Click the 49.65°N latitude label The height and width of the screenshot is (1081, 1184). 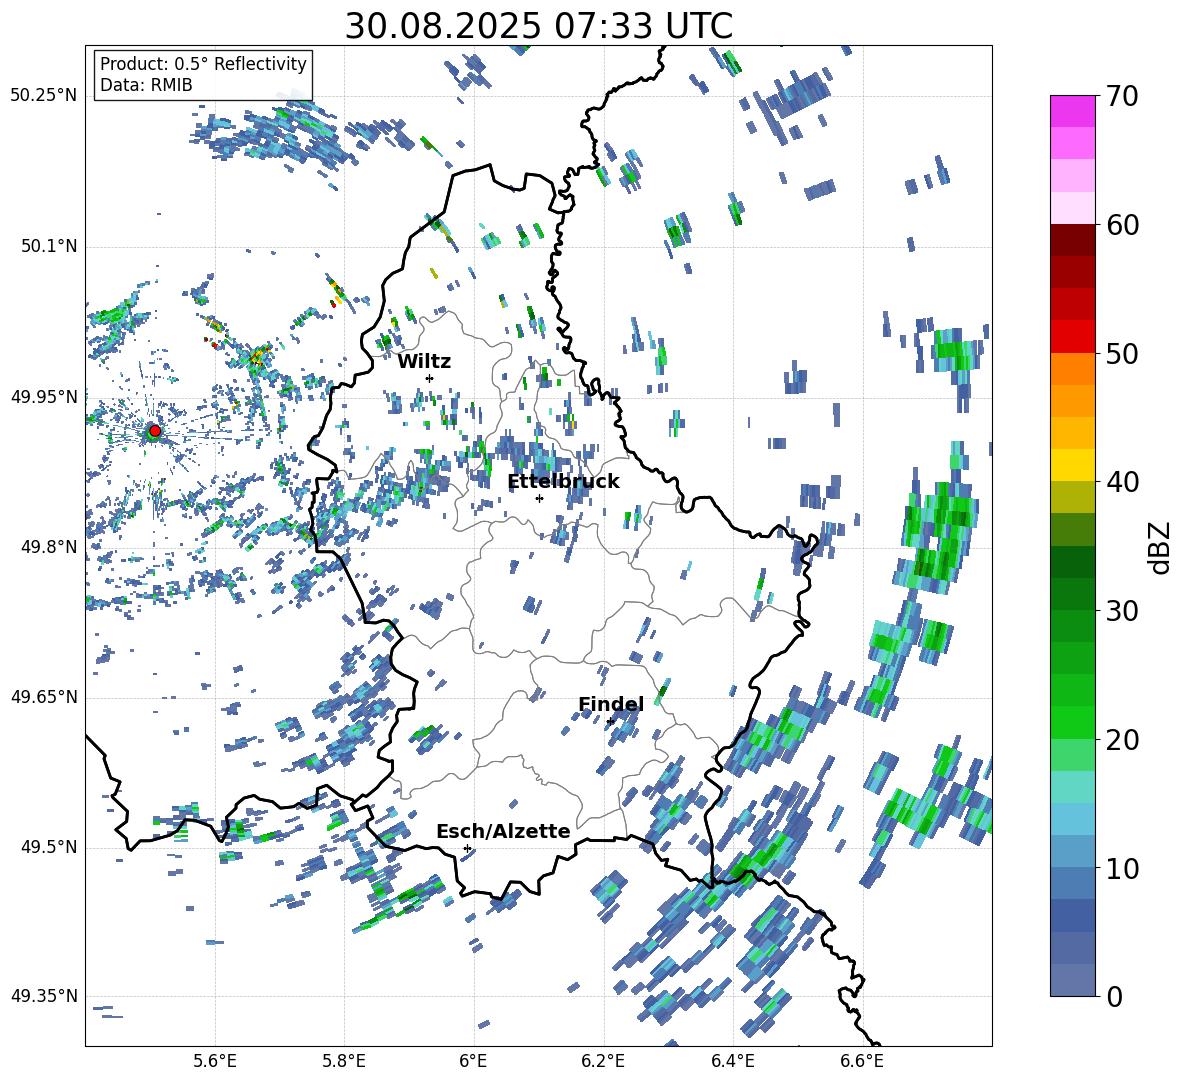44,696
